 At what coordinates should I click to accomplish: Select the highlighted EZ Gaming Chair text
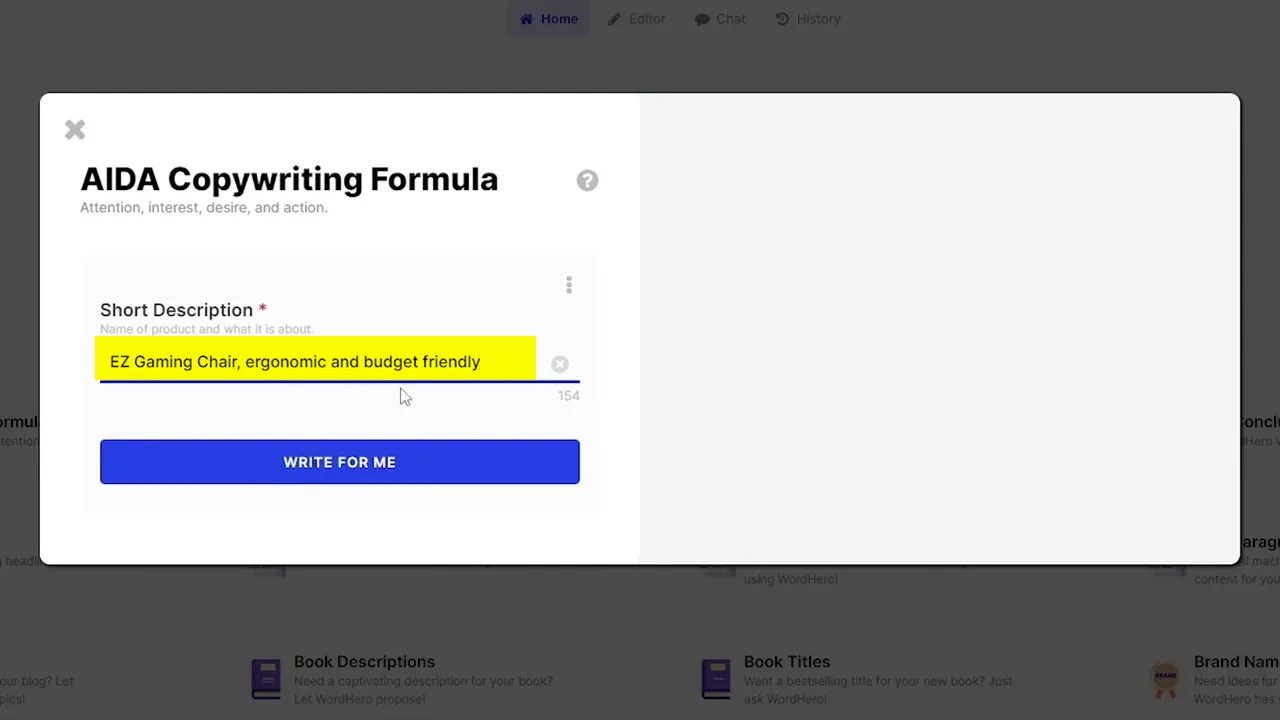pos(295,362)
